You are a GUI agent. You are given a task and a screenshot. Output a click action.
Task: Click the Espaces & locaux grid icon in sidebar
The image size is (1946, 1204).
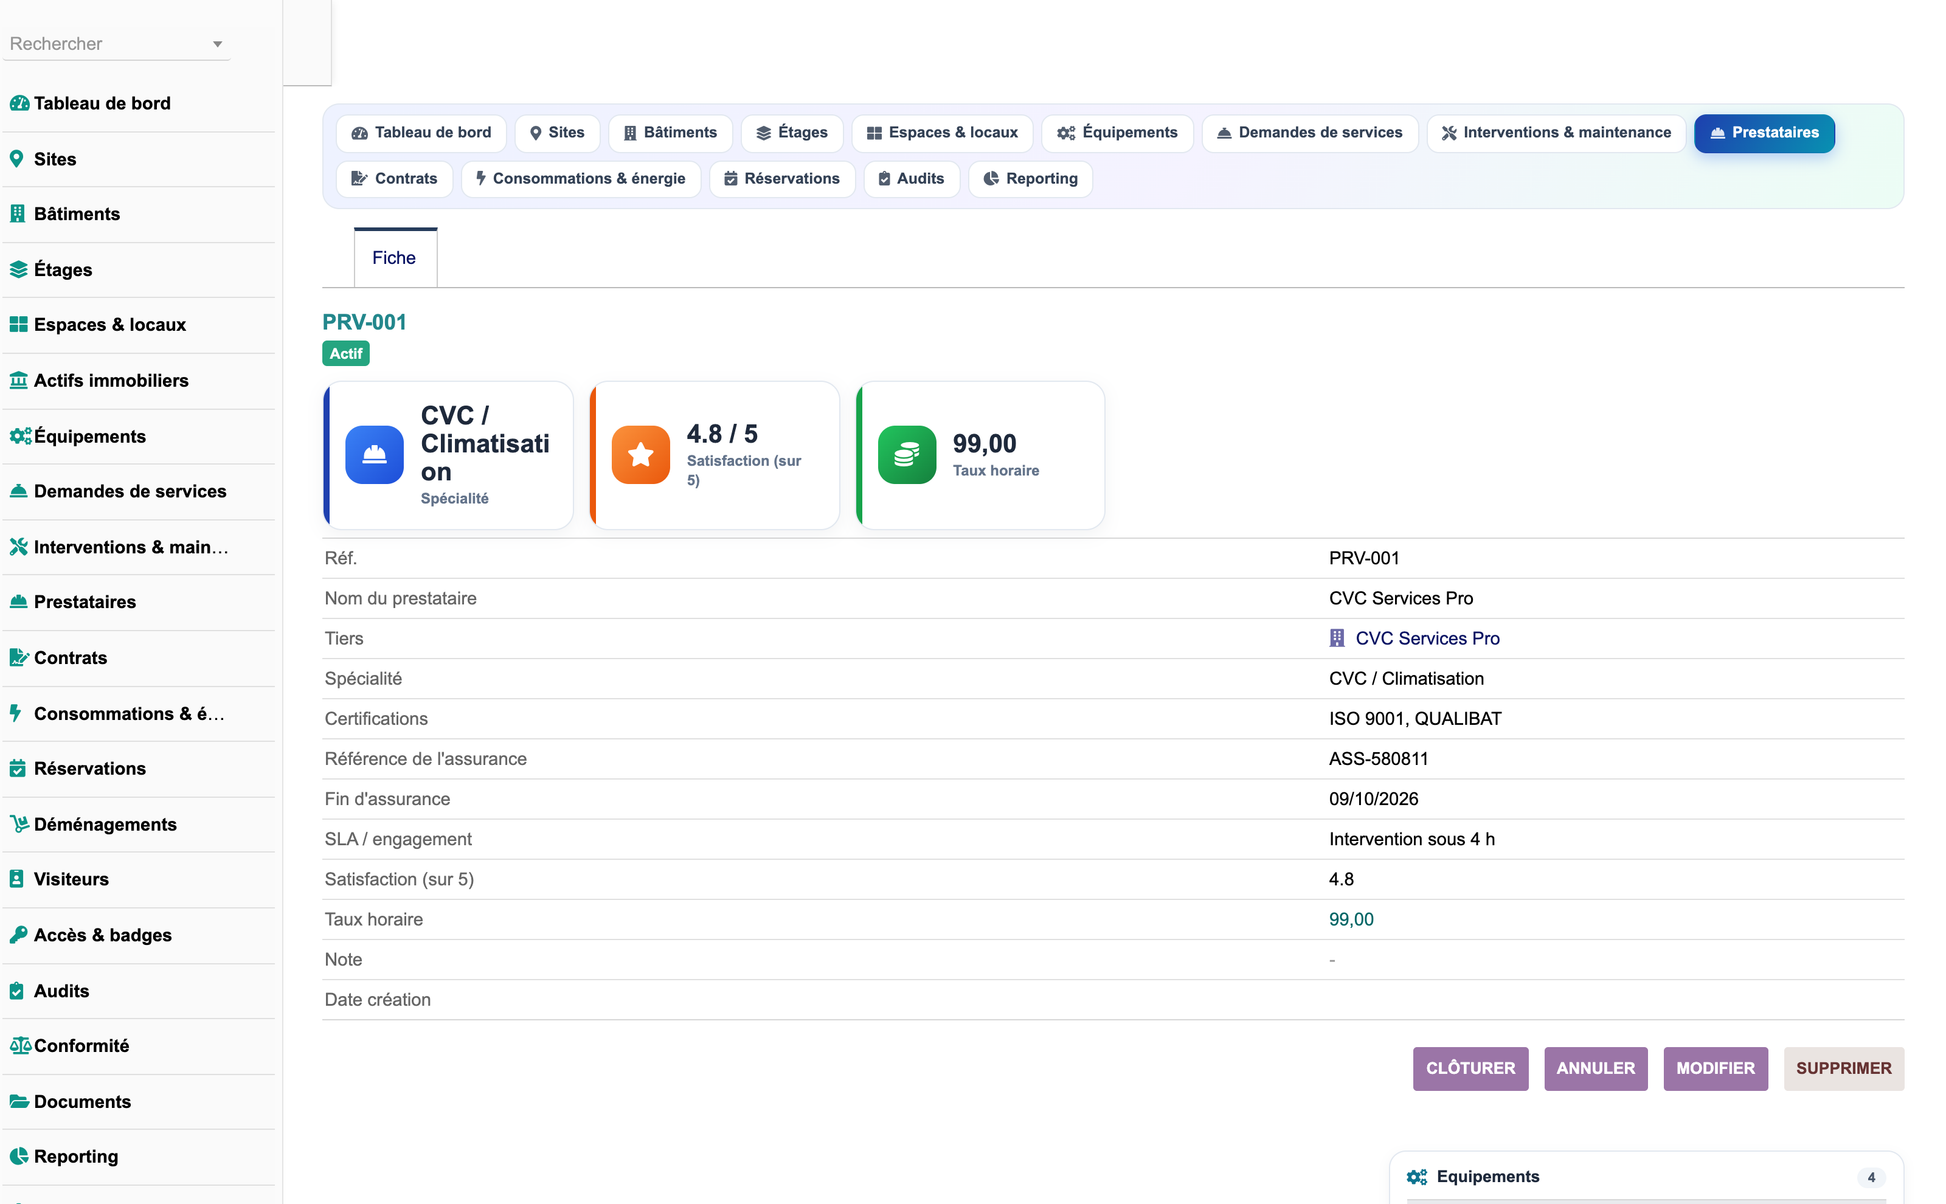click(x=19, y=325)
